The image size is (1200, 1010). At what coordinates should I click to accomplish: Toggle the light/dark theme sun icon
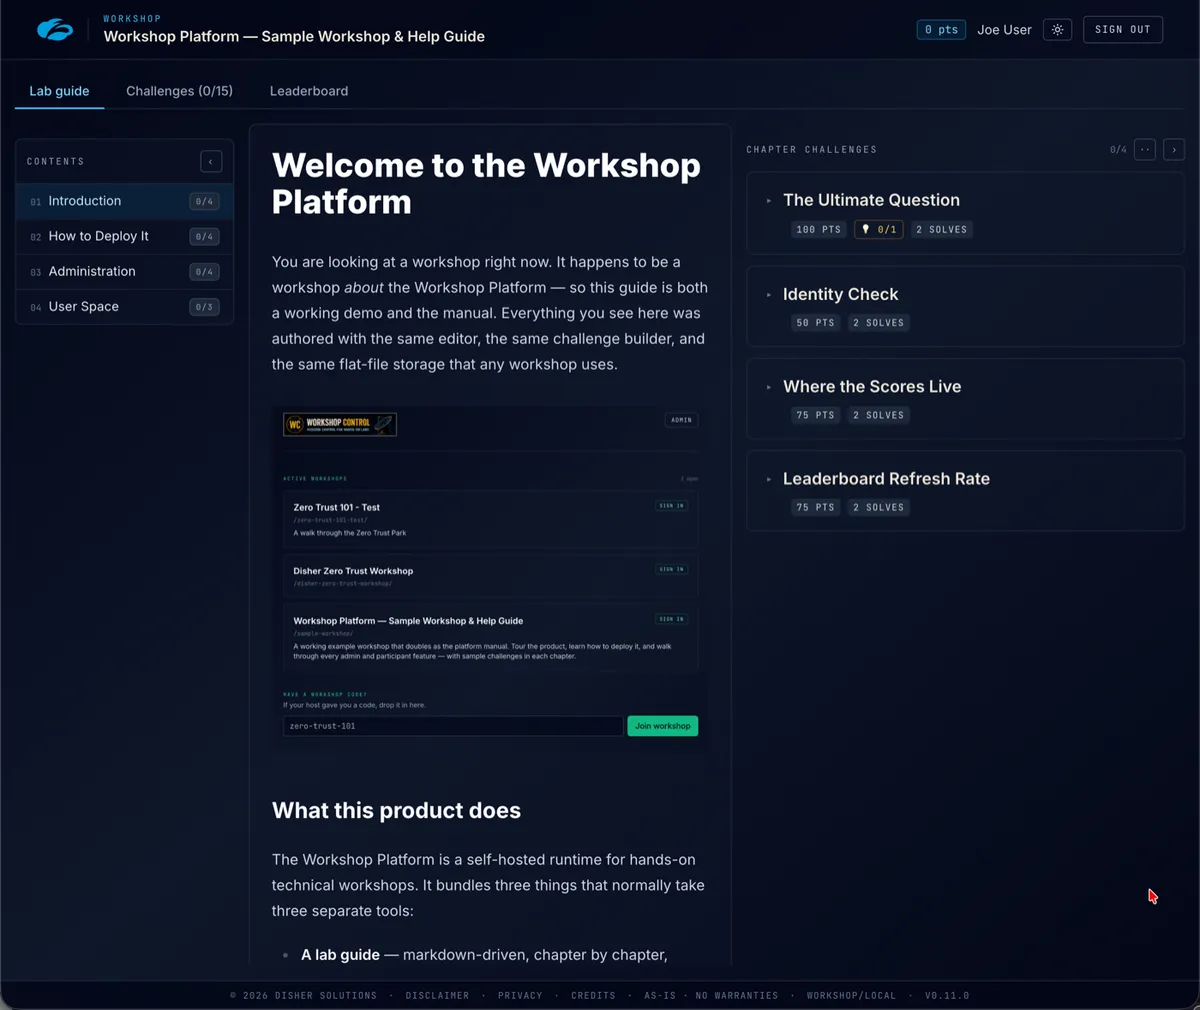click(1057, 30)
